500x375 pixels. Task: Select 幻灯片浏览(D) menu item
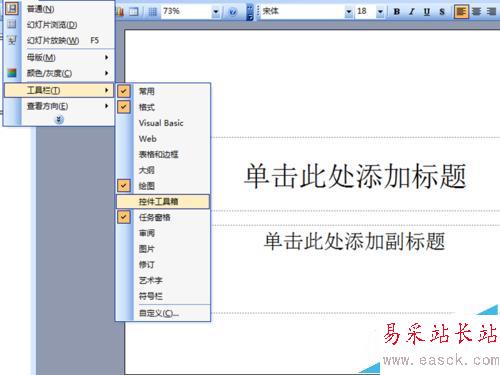tap(59, 25)
